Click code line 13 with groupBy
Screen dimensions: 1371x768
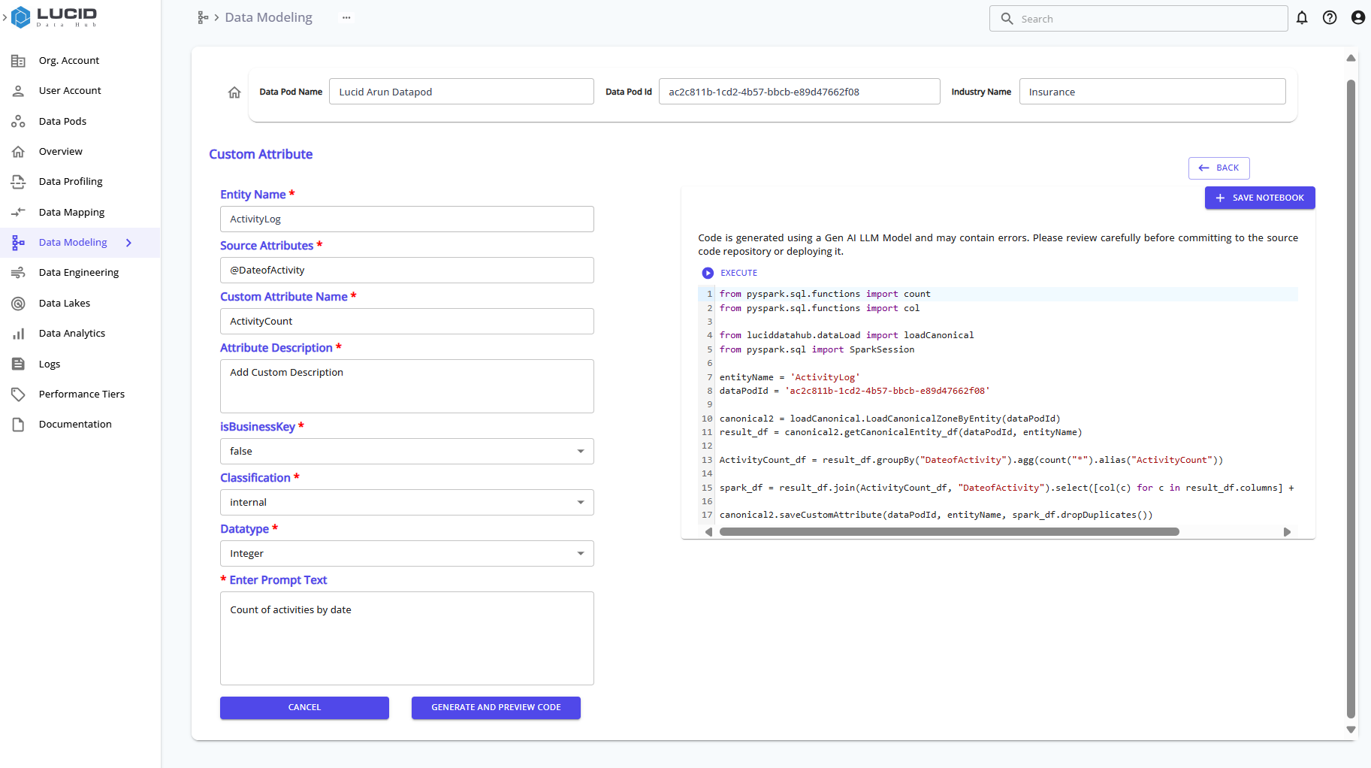tap(971, 460)
